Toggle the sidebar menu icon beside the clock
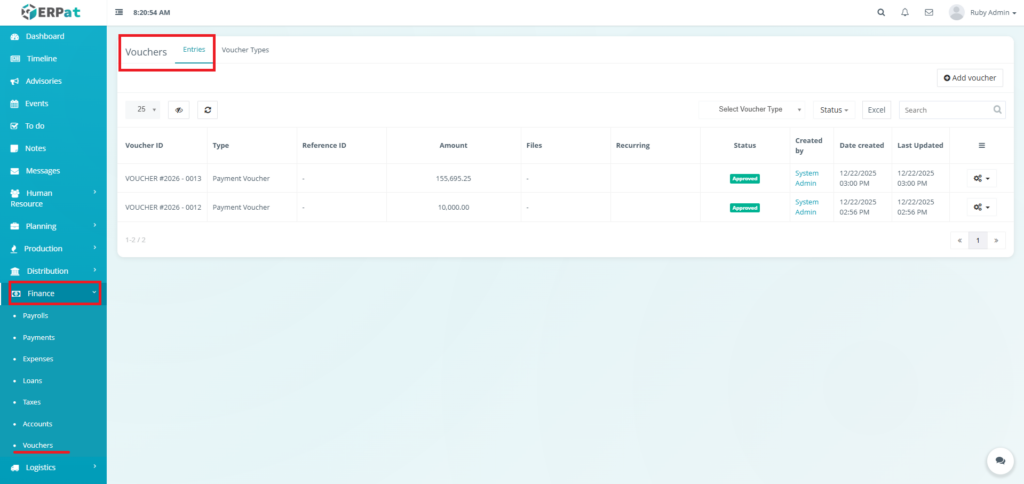Screen dimensions: 1024x484 (x=119, y=12)
